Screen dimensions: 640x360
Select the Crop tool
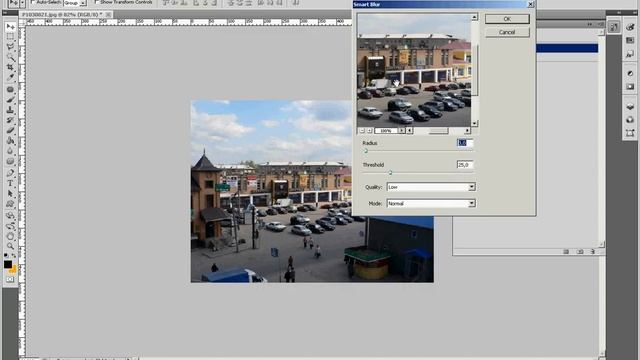click(10, 68)
